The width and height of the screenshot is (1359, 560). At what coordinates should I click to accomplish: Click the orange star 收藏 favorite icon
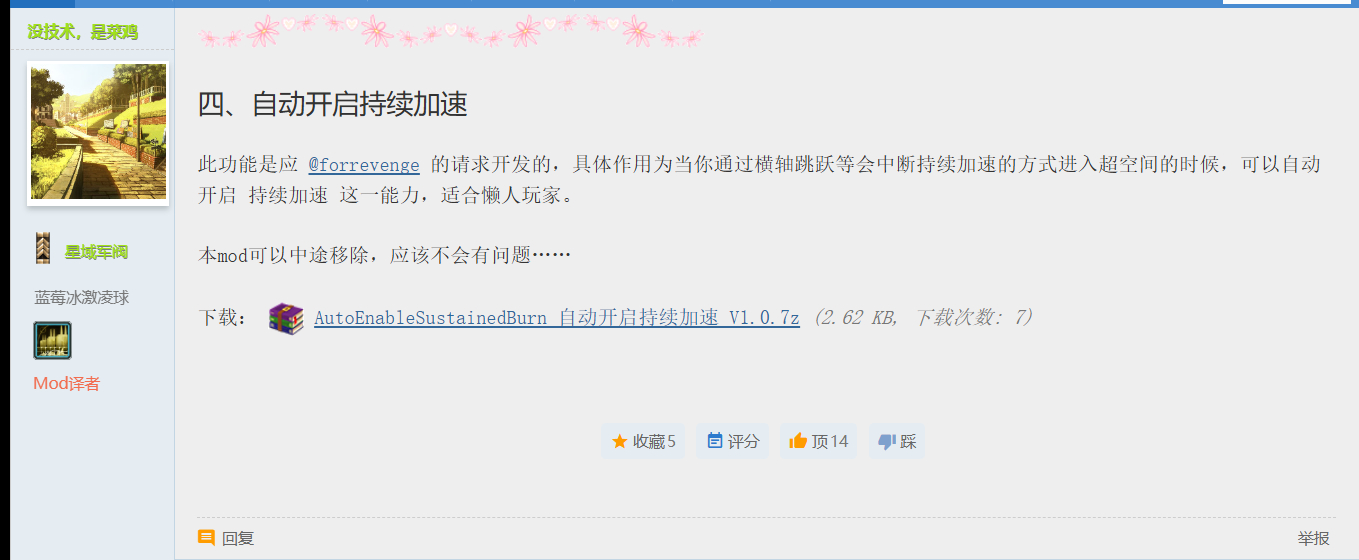[x=619, y=441]
